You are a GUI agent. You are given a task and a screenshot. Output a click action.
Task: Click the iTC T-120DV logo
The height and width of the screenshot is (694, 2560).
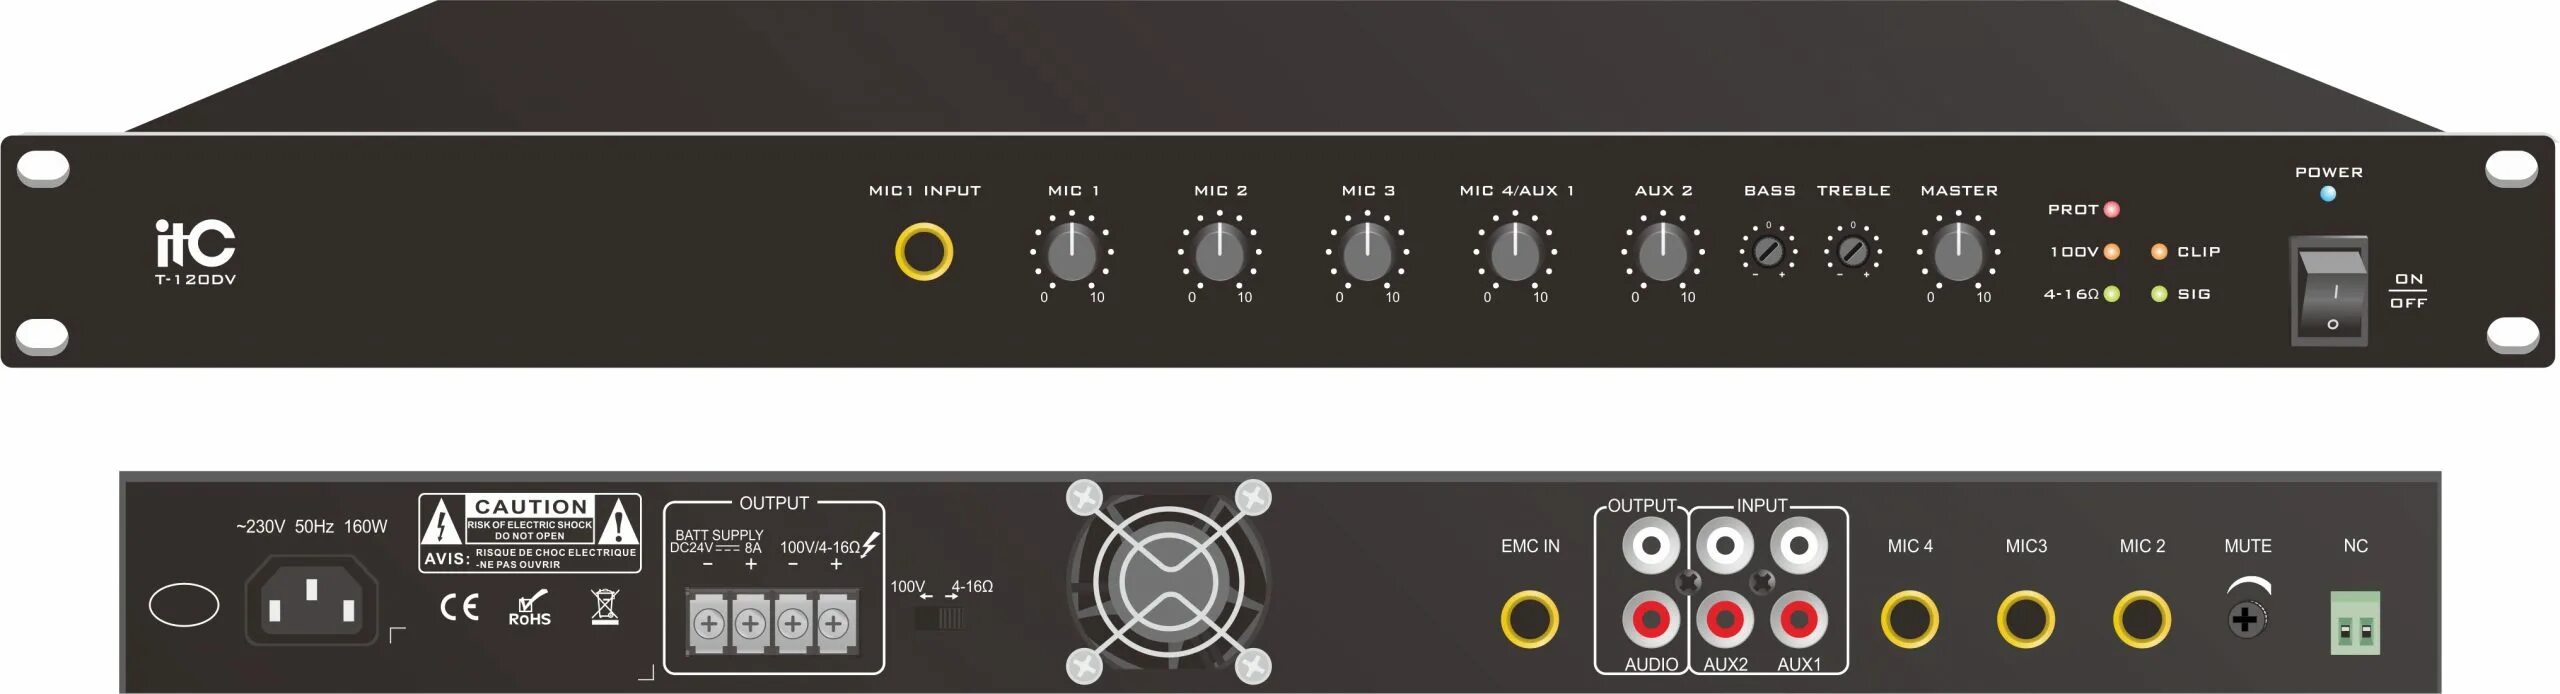click(196, 254)
